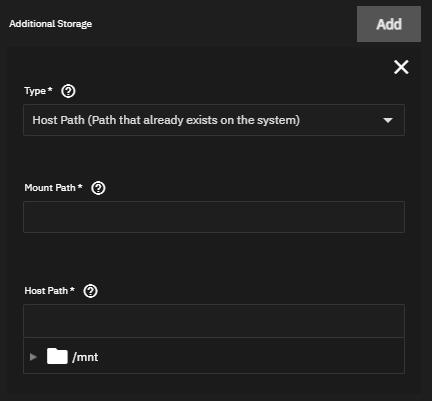The height and width of the screenshot is (401, 432).
Task: Select the /mnt folder icon
Action: (57, 356)
